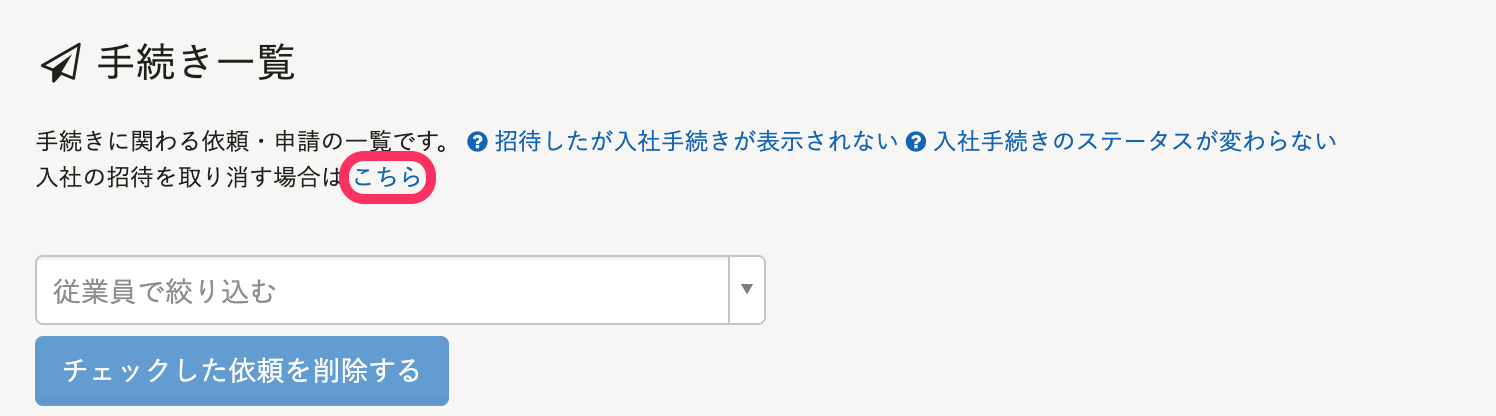Click the placeholder text 従業員で絞り込む
1496x416 pixels.
tap(164, 292)
